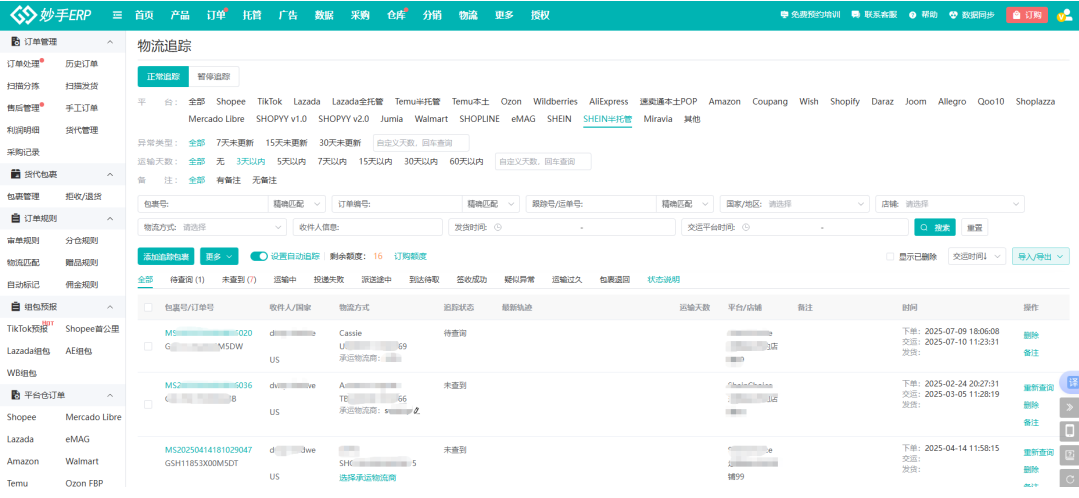Screen dimensions: 1079x498
Task: Click 选择承运物流商 link
Action: point(367,477)
